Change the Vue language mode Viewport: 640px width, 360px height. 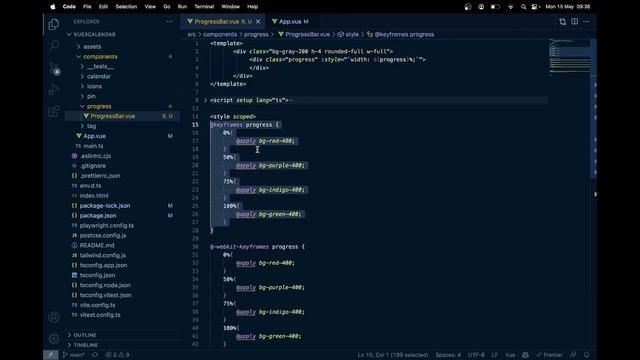click(x=510, y=355)
